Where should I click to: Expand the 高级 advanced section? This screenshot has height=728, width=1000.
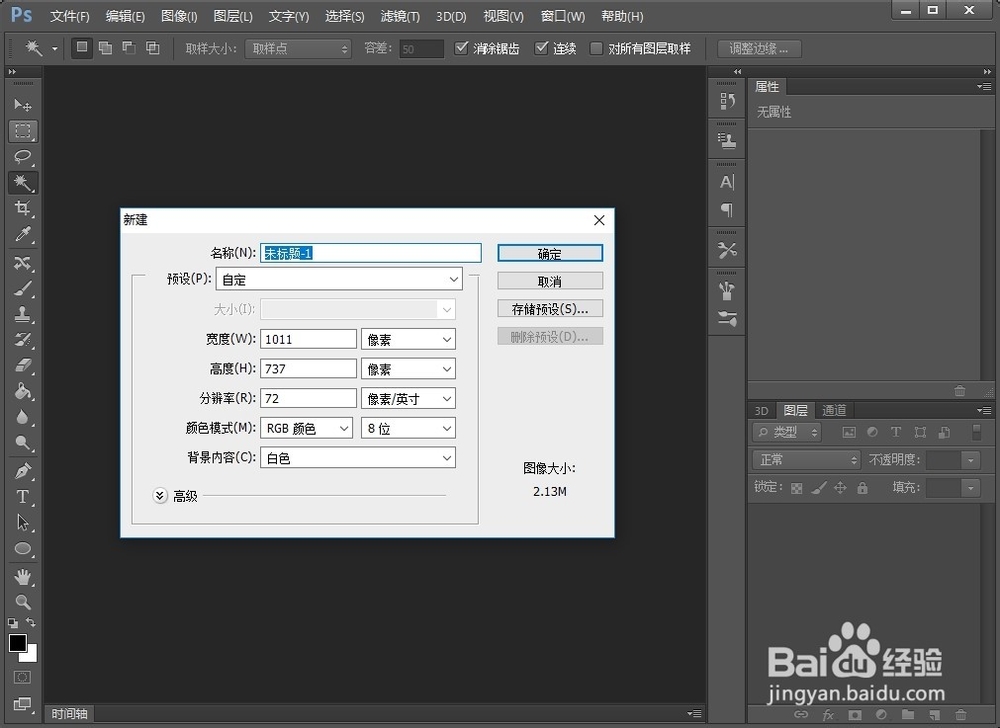(160, 495)
